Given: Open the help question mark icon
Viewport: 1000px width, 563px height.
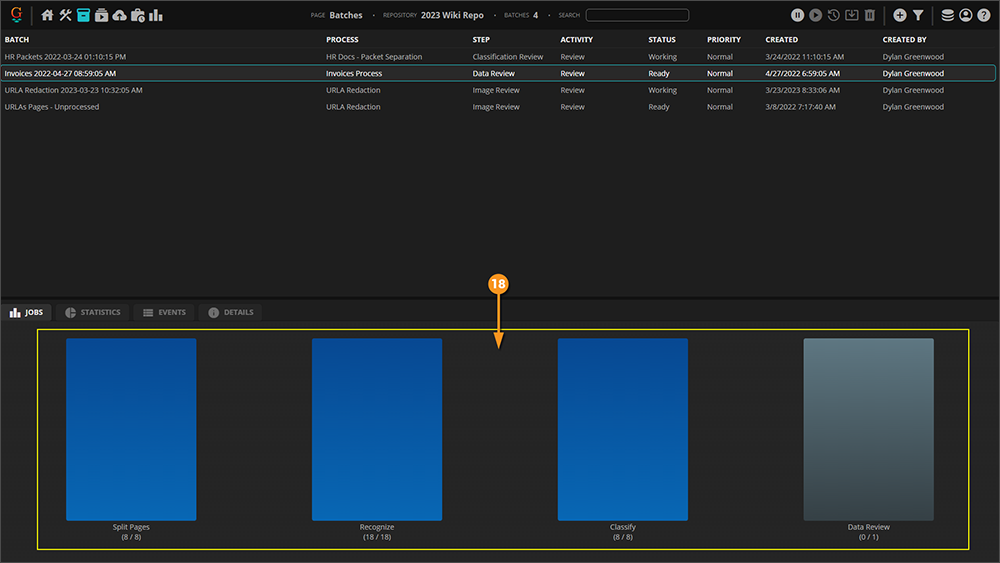Looking at the screenshot, I should (x=984, y=15).
